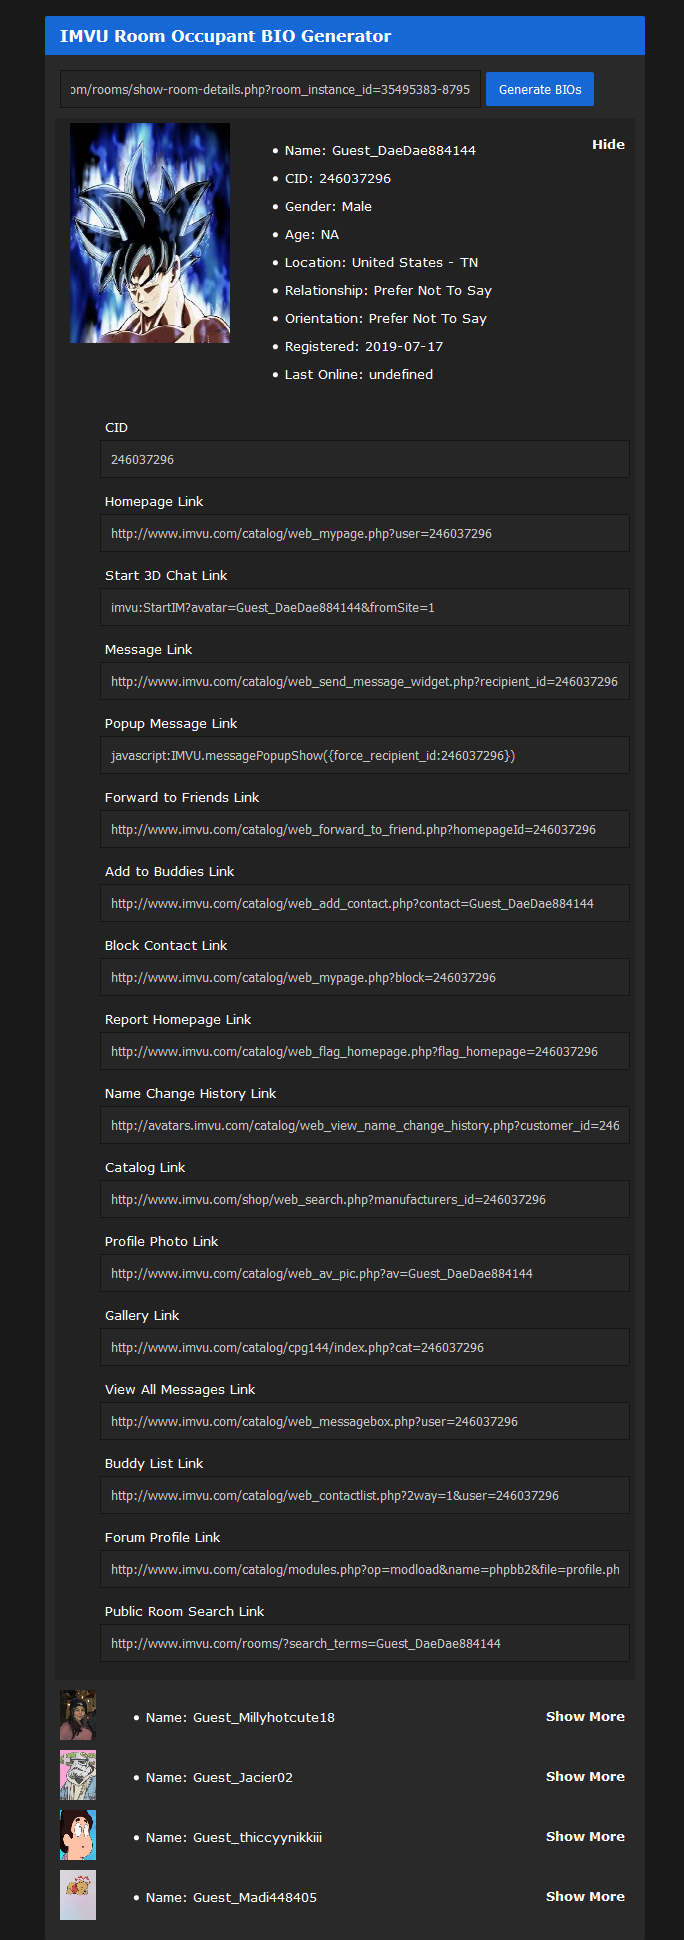This screenshot has width=684, height=1940.
Task: Click the Name: Guest_Jacier02 text
Action: (219, 1777)
